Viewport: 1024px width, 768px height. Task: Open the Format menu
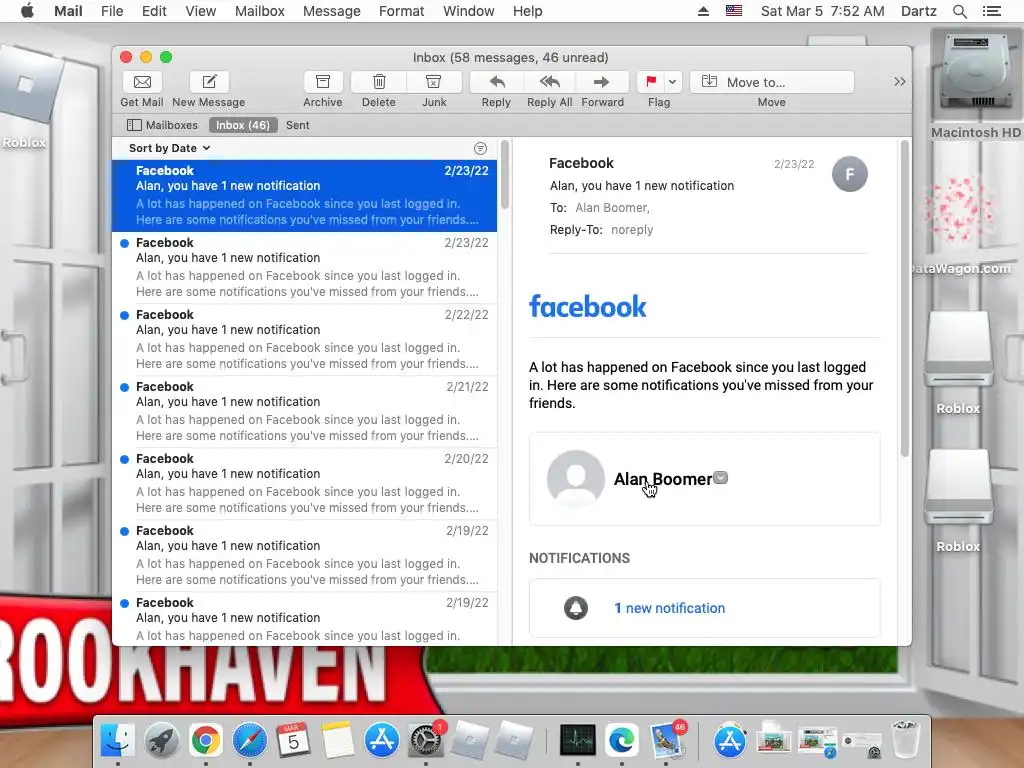coord(402,11)
